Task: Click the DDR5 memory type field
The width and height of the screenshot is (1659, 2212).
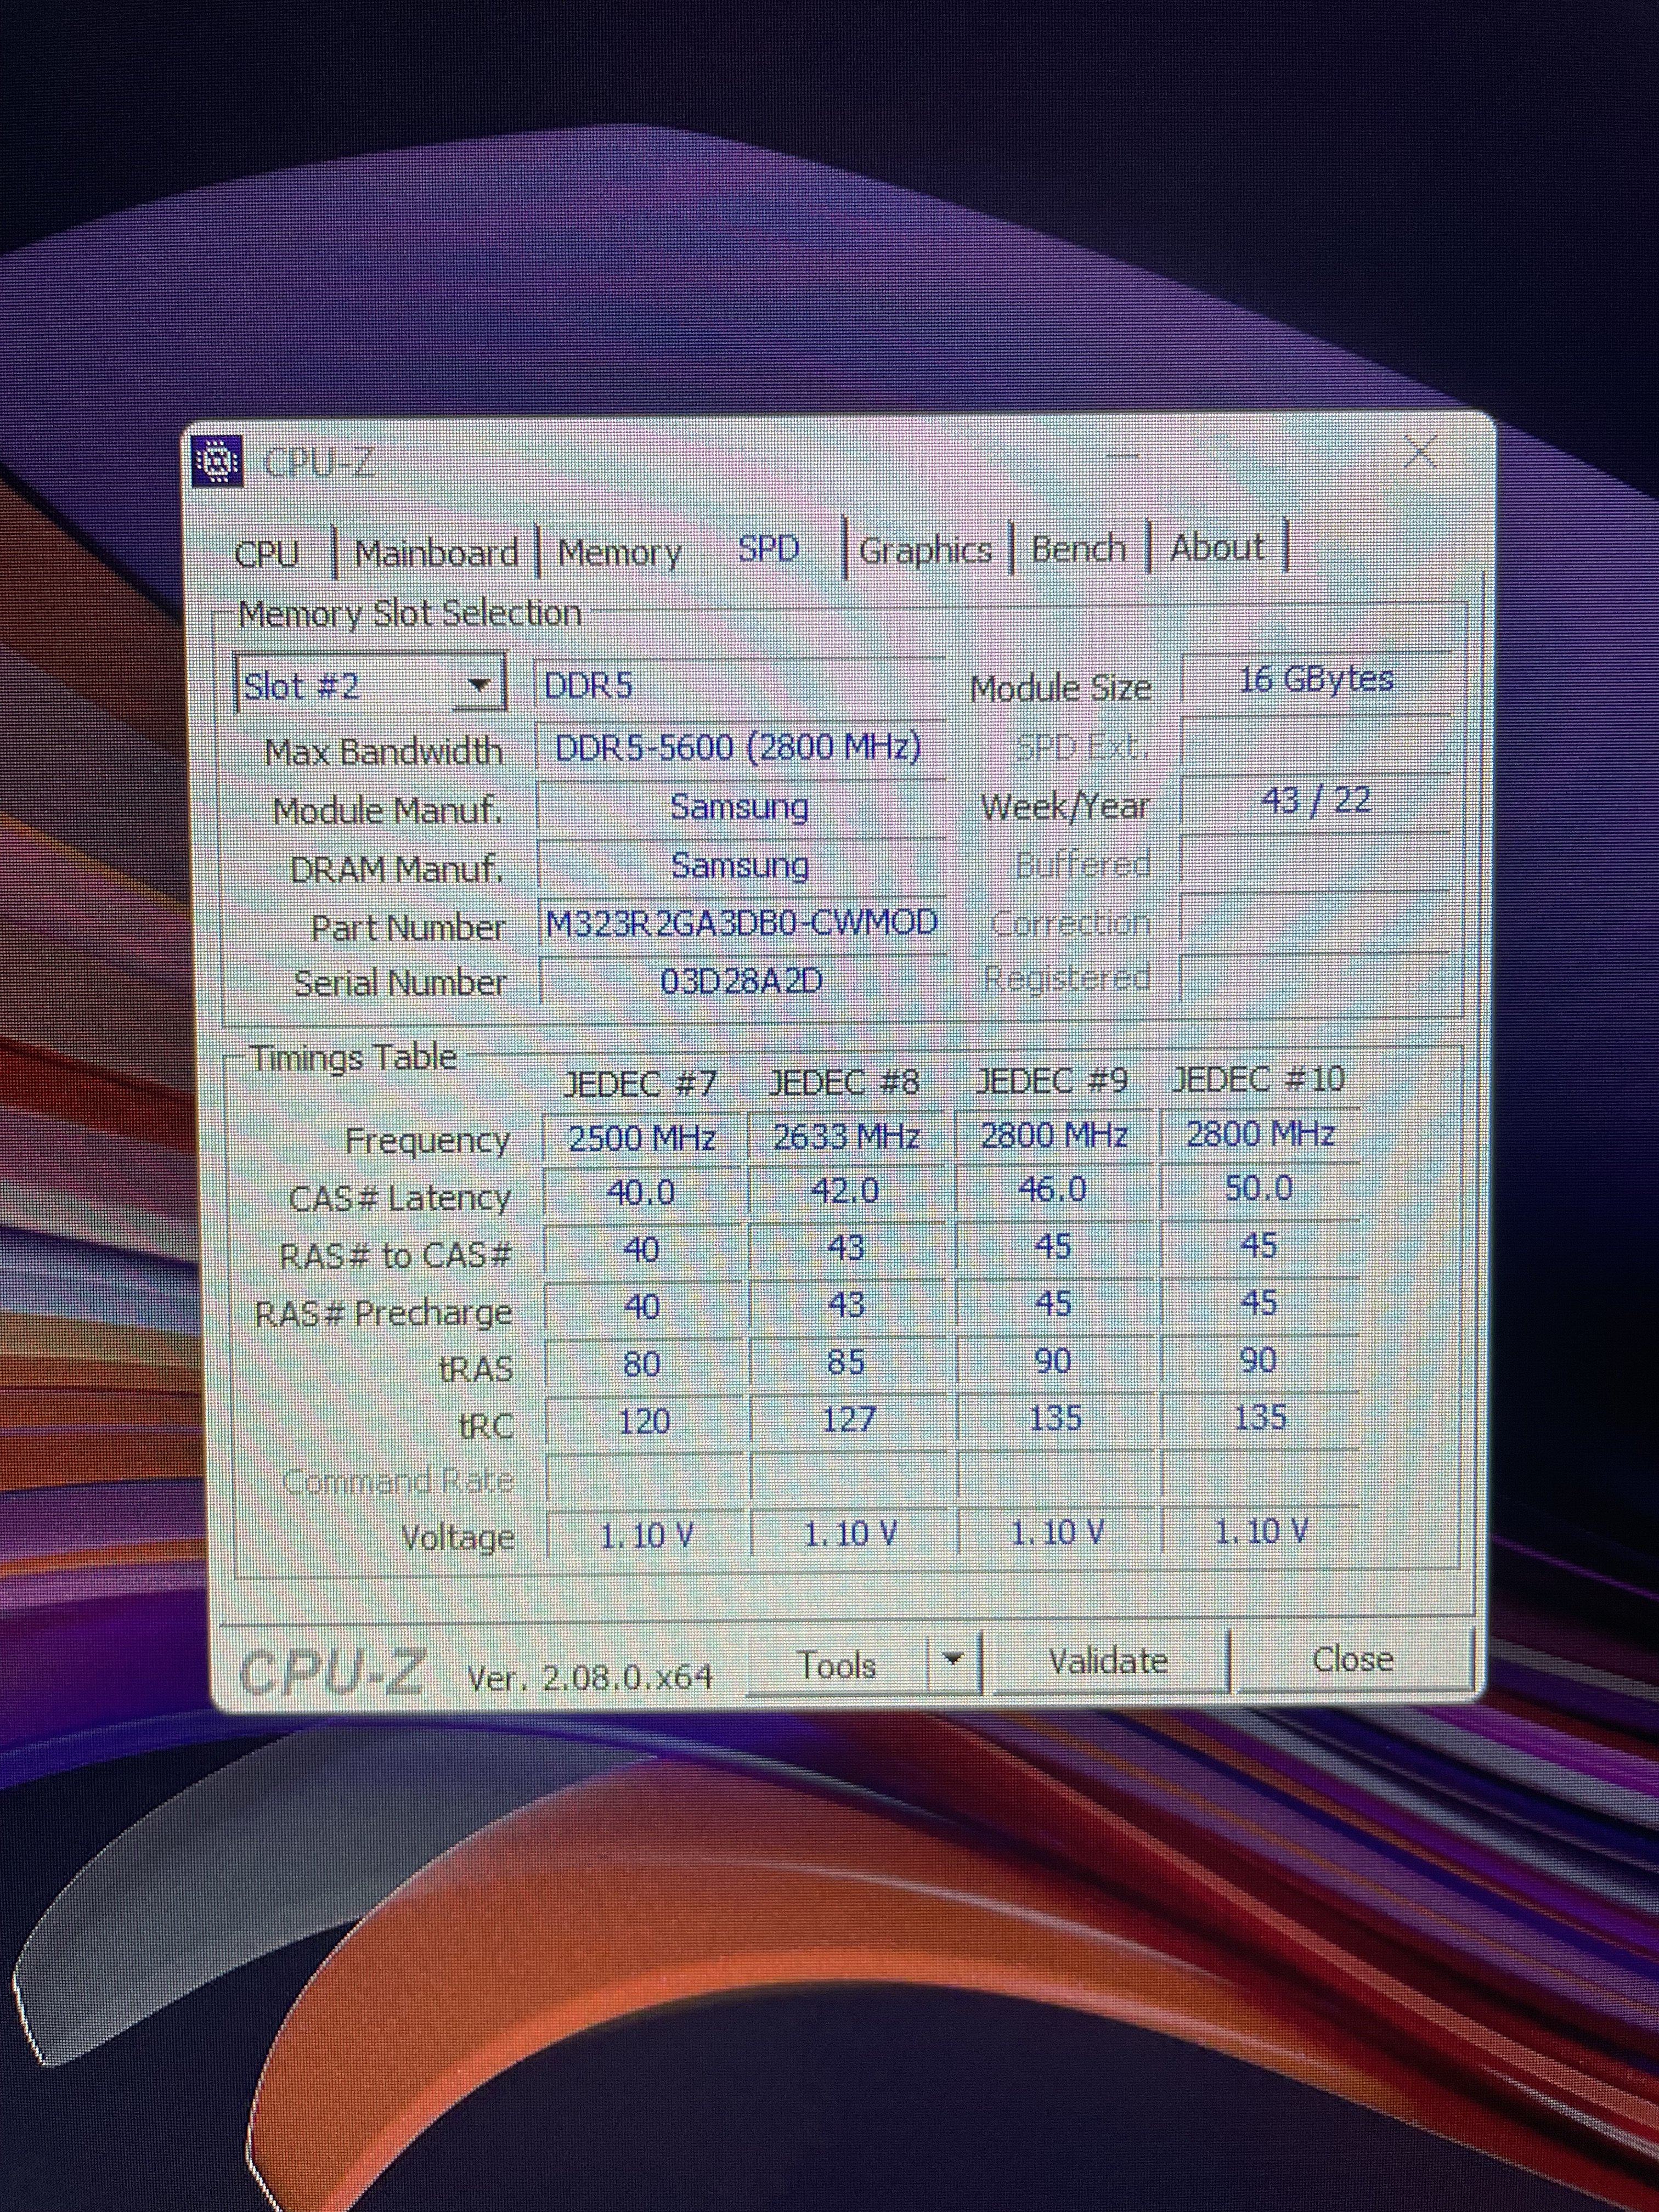Action: pos(740,686)
